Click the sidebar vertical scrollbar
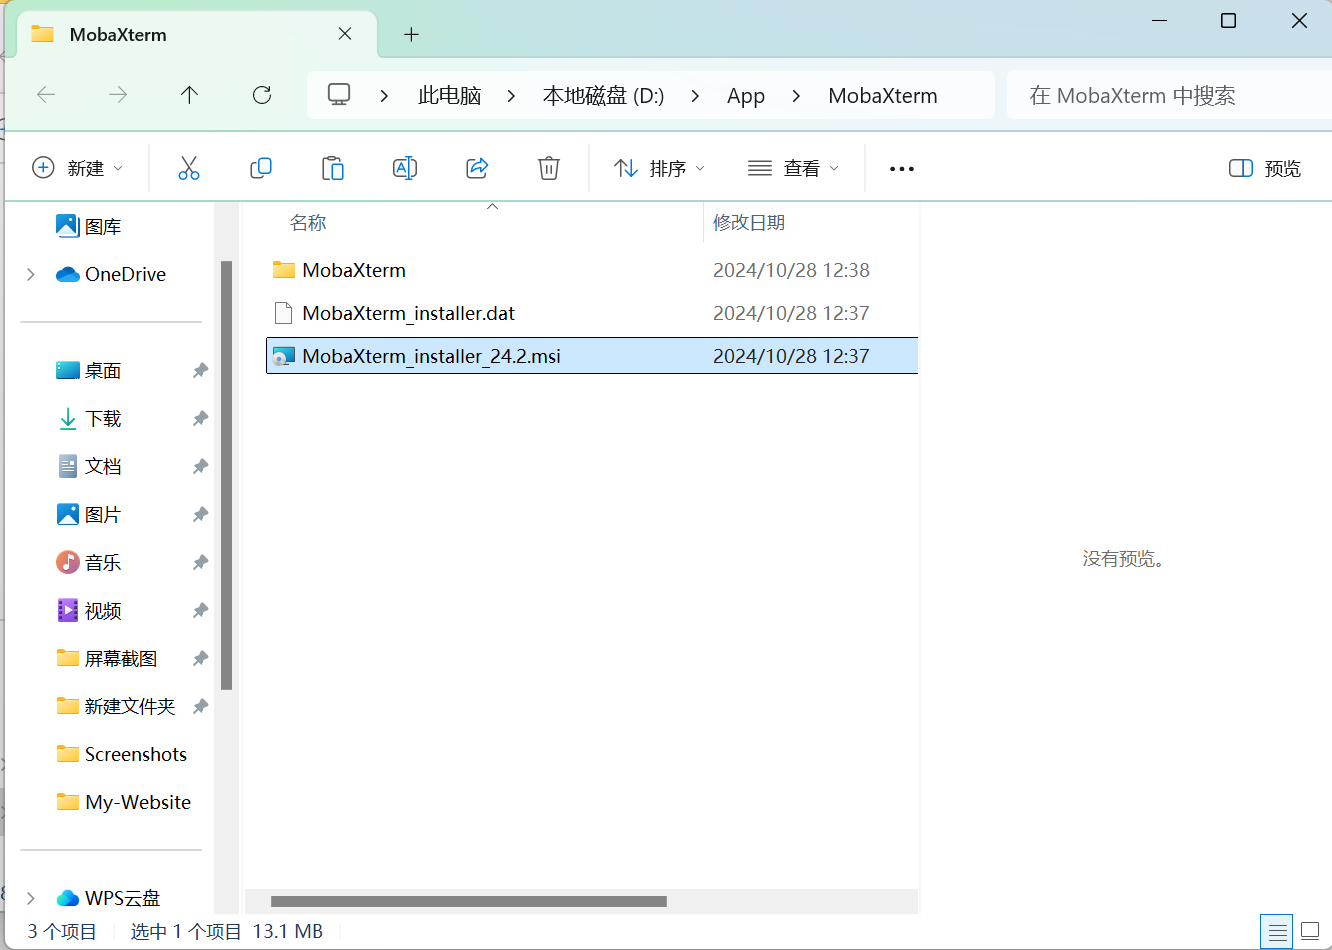This screenshot has height=950, width=1332. click(227, 475)
